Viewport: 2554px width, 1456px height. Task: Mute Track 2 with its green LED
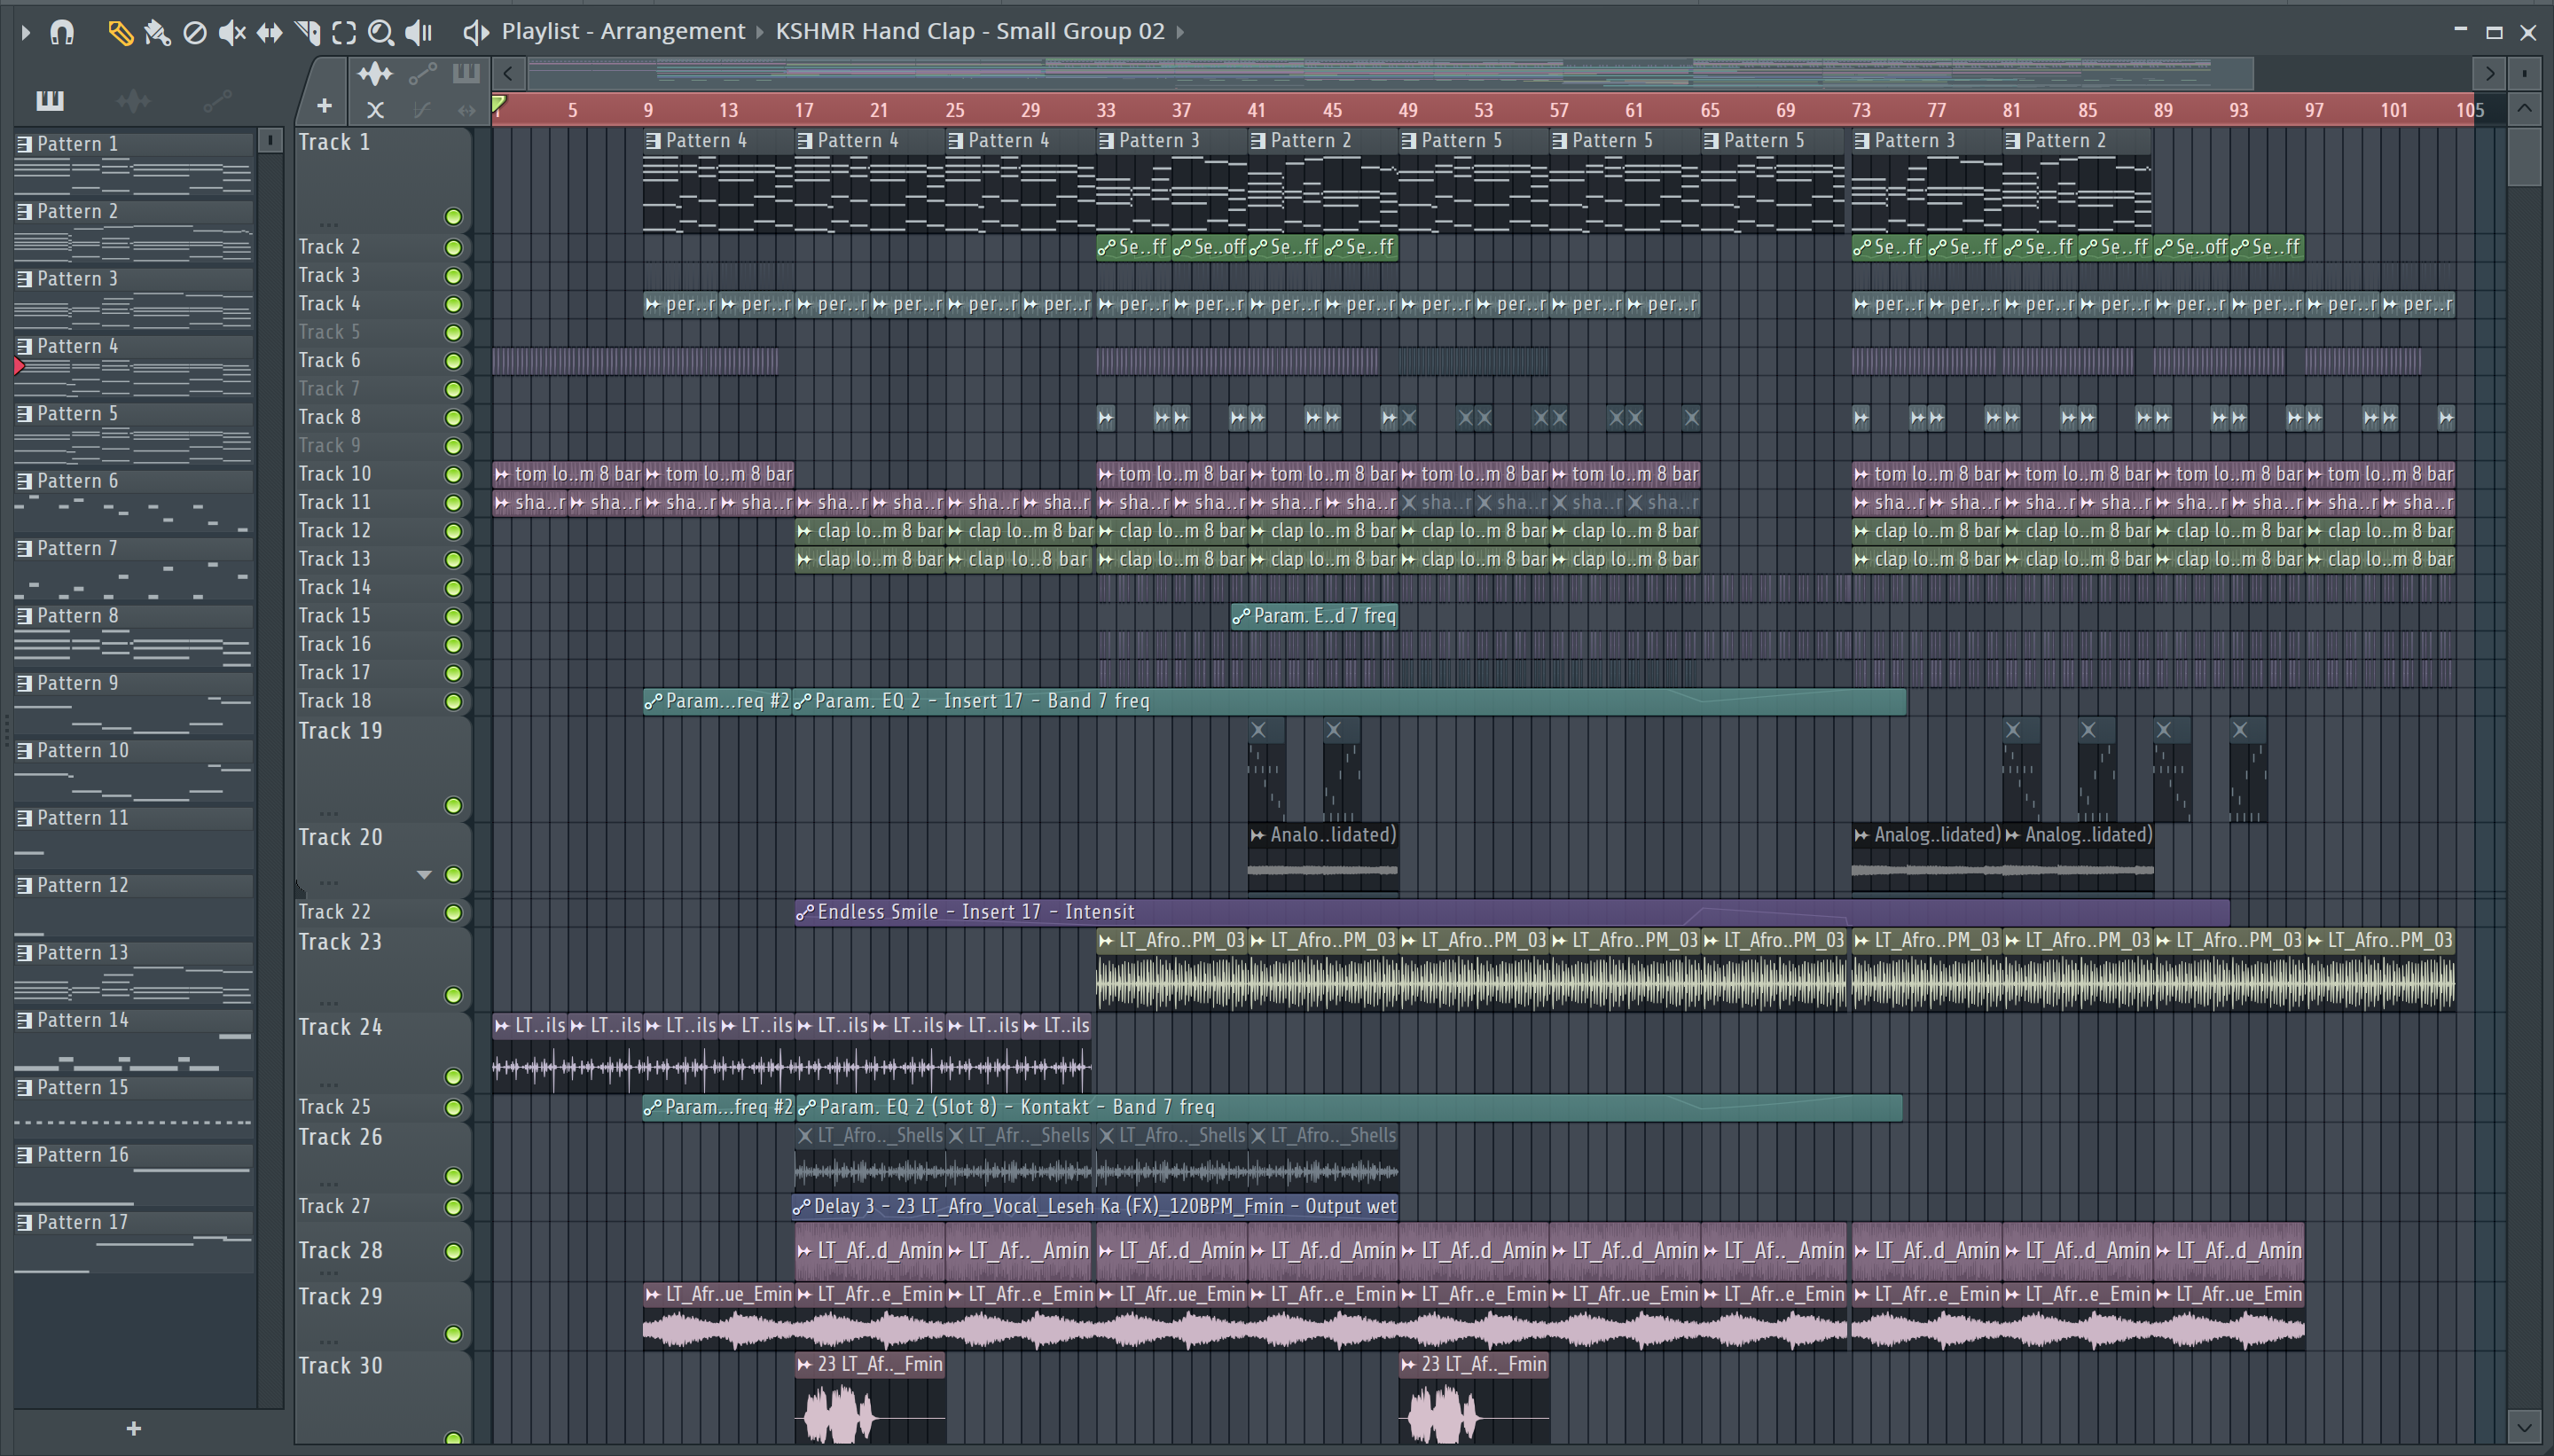pos(453,247)
